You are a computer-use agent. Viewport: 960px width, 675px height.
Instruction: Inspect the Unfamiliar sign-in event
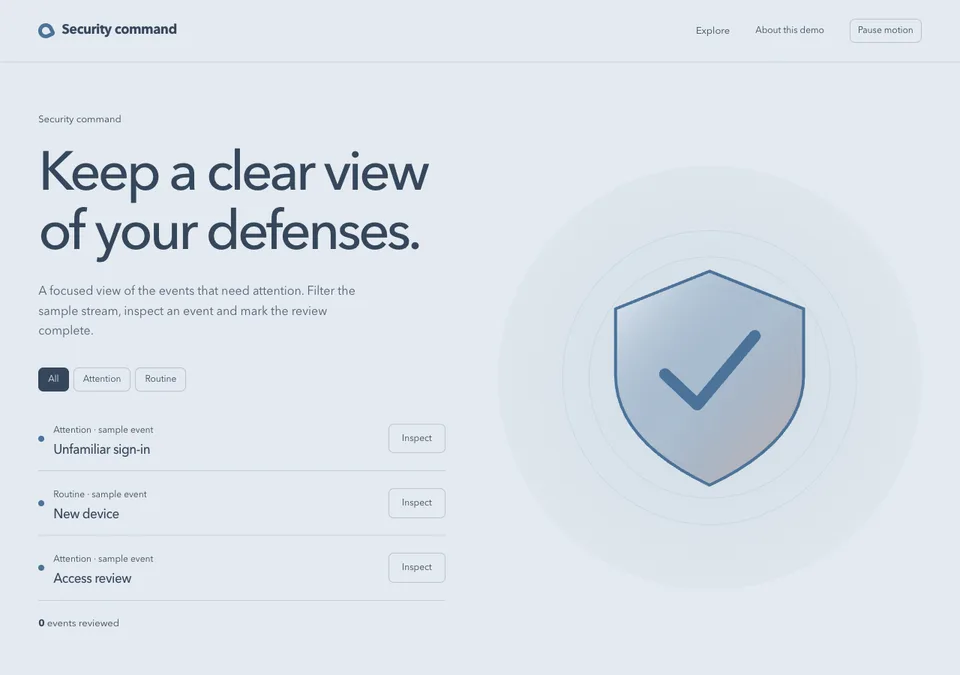coord(416,439)
